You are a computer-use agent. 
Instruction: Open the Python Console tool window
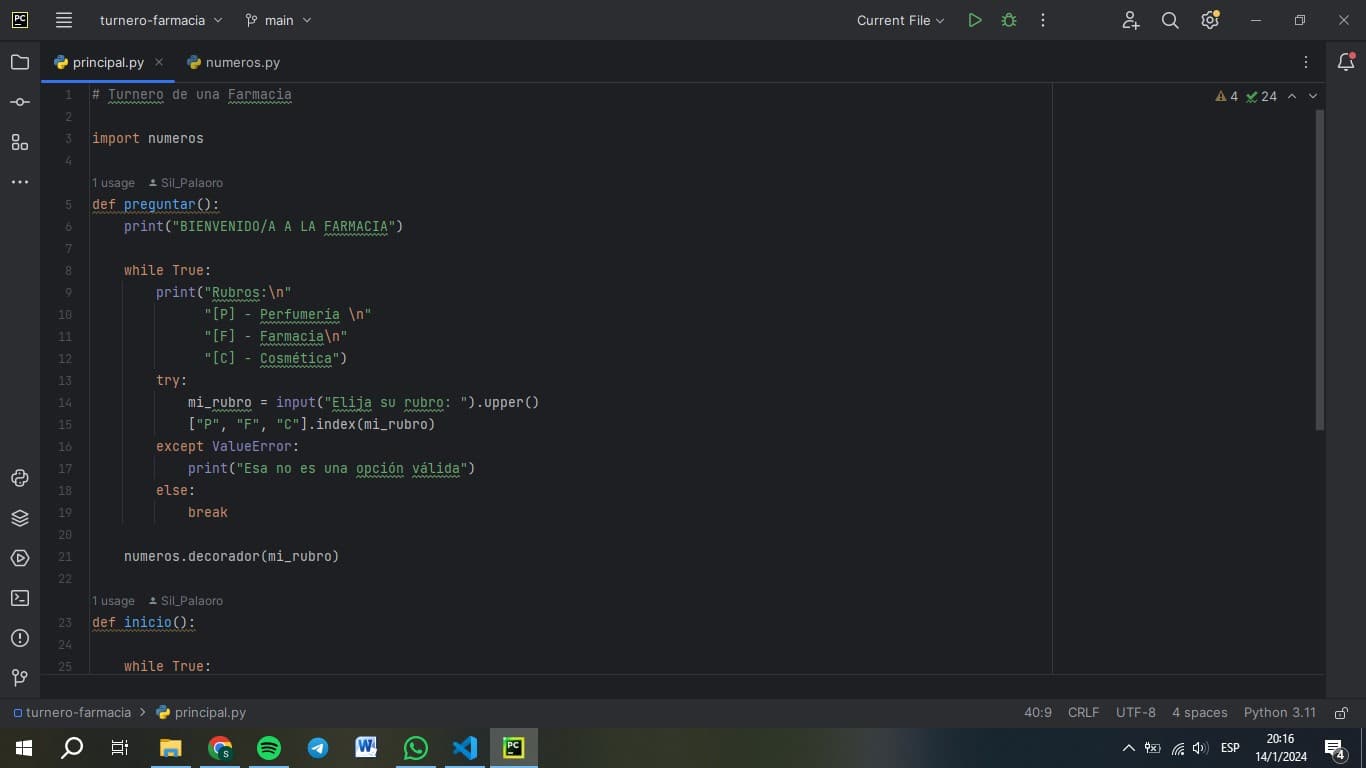click(x=20, y=478)
